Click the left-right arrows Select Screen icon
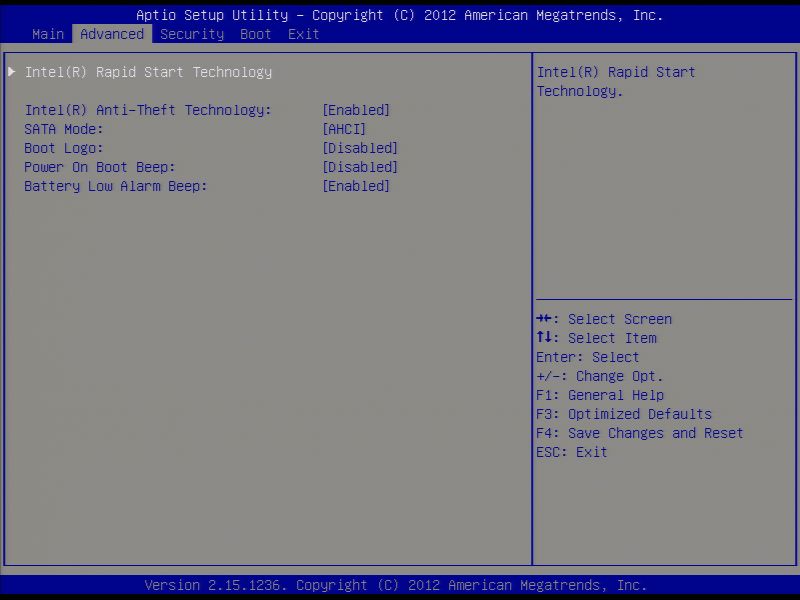Viewport: 800px width, 600px height. (544, 318)
